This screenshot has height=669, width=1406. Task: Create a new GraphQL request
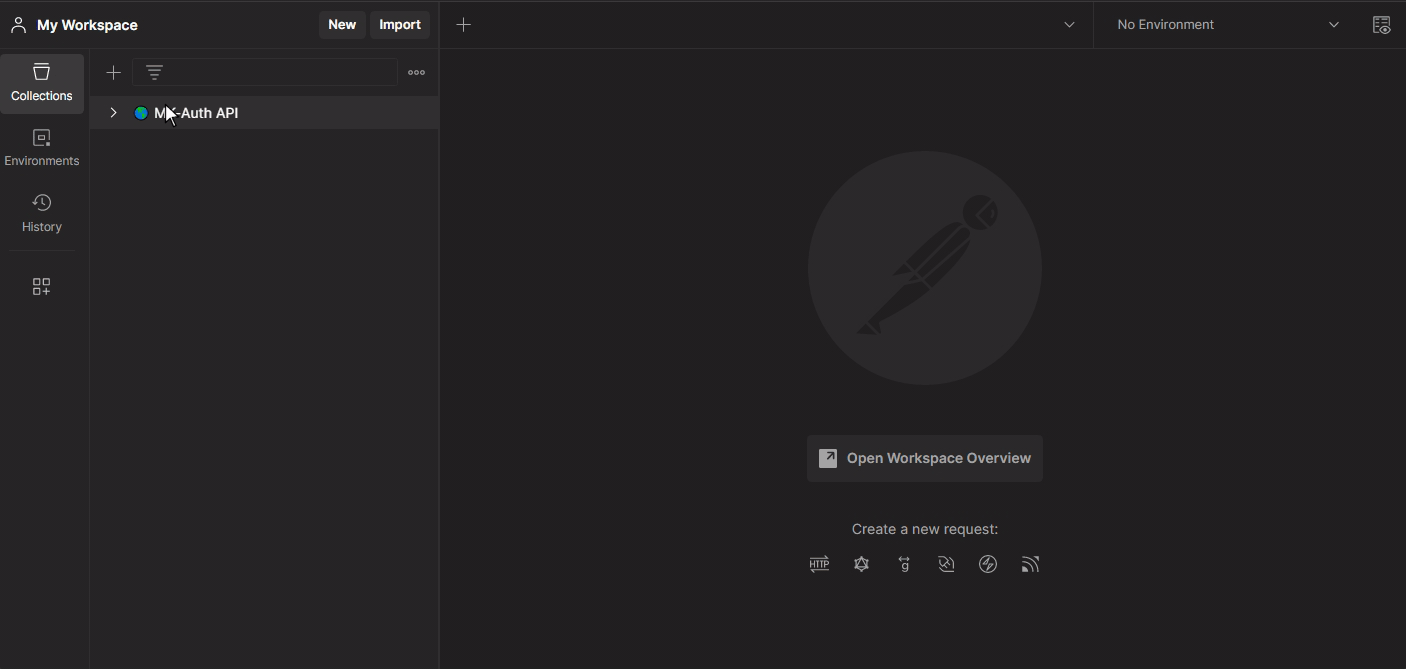point(861,565)
